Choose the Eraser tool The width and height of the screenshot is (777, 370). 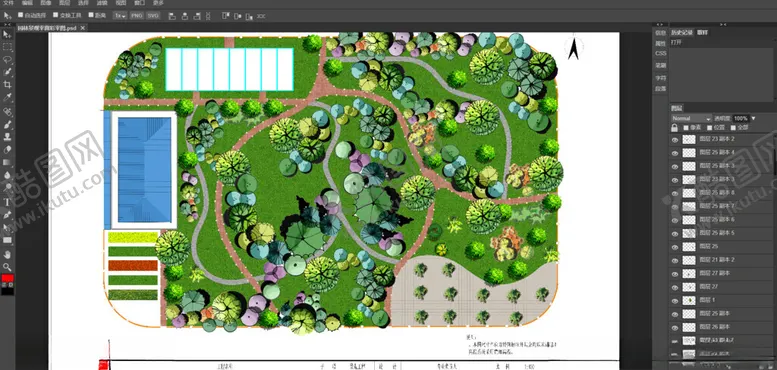pos(7,150)
